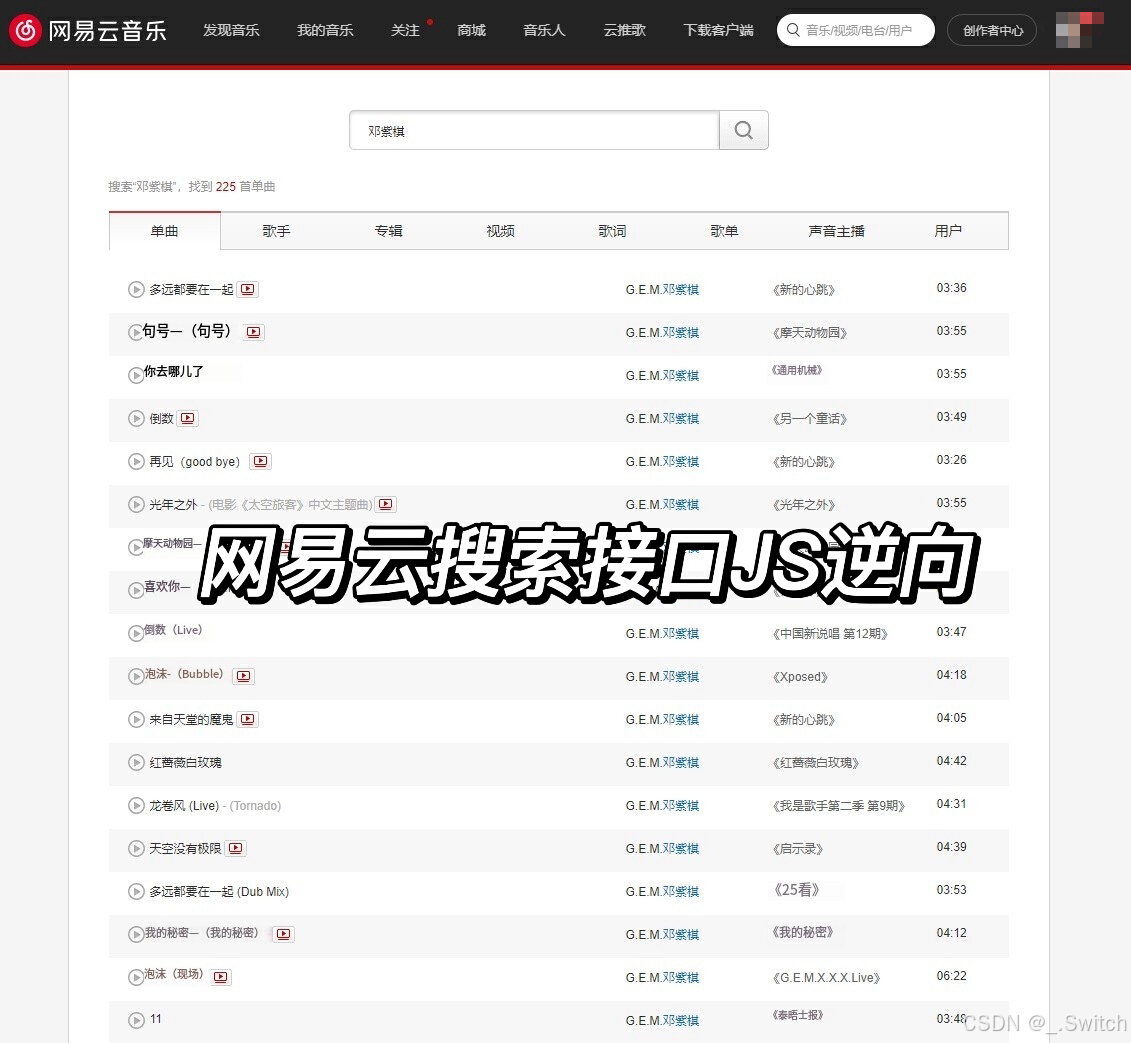1131x1043 pixels.
Task: Open artist G.E.M.邓紫棋 in the 句号 row
Action: tap(662, 333)
